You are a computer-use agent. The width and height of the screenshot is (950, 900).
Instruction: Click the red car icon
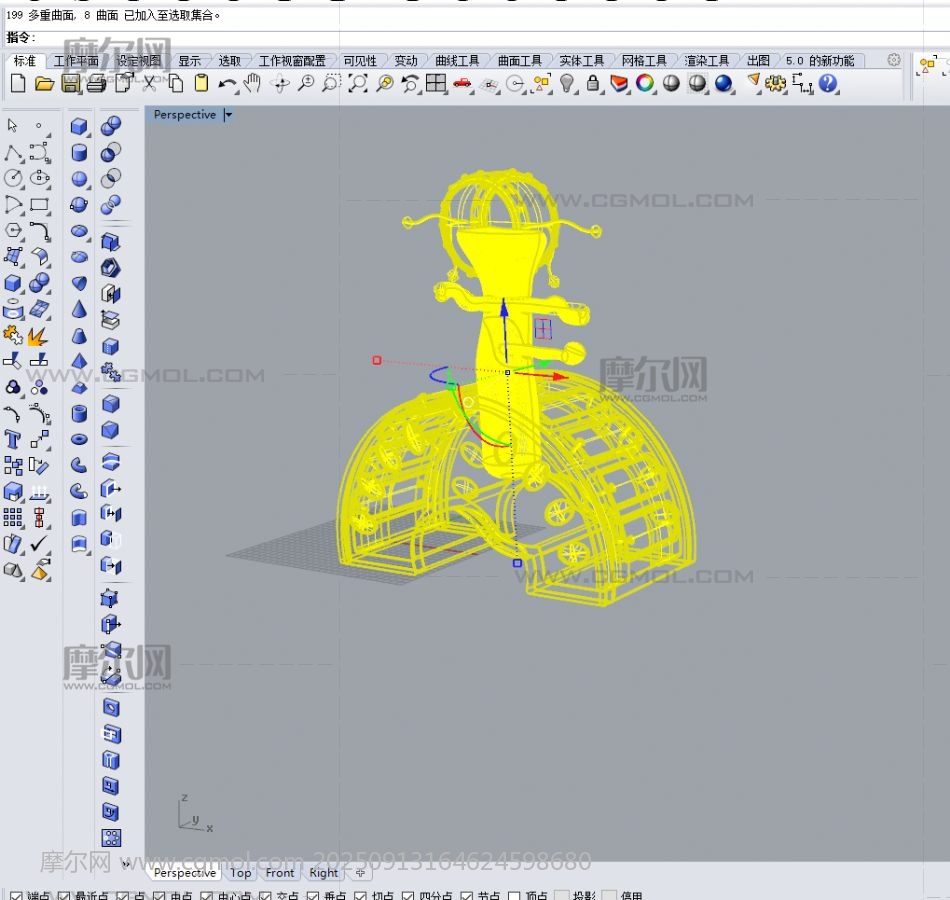462,83
